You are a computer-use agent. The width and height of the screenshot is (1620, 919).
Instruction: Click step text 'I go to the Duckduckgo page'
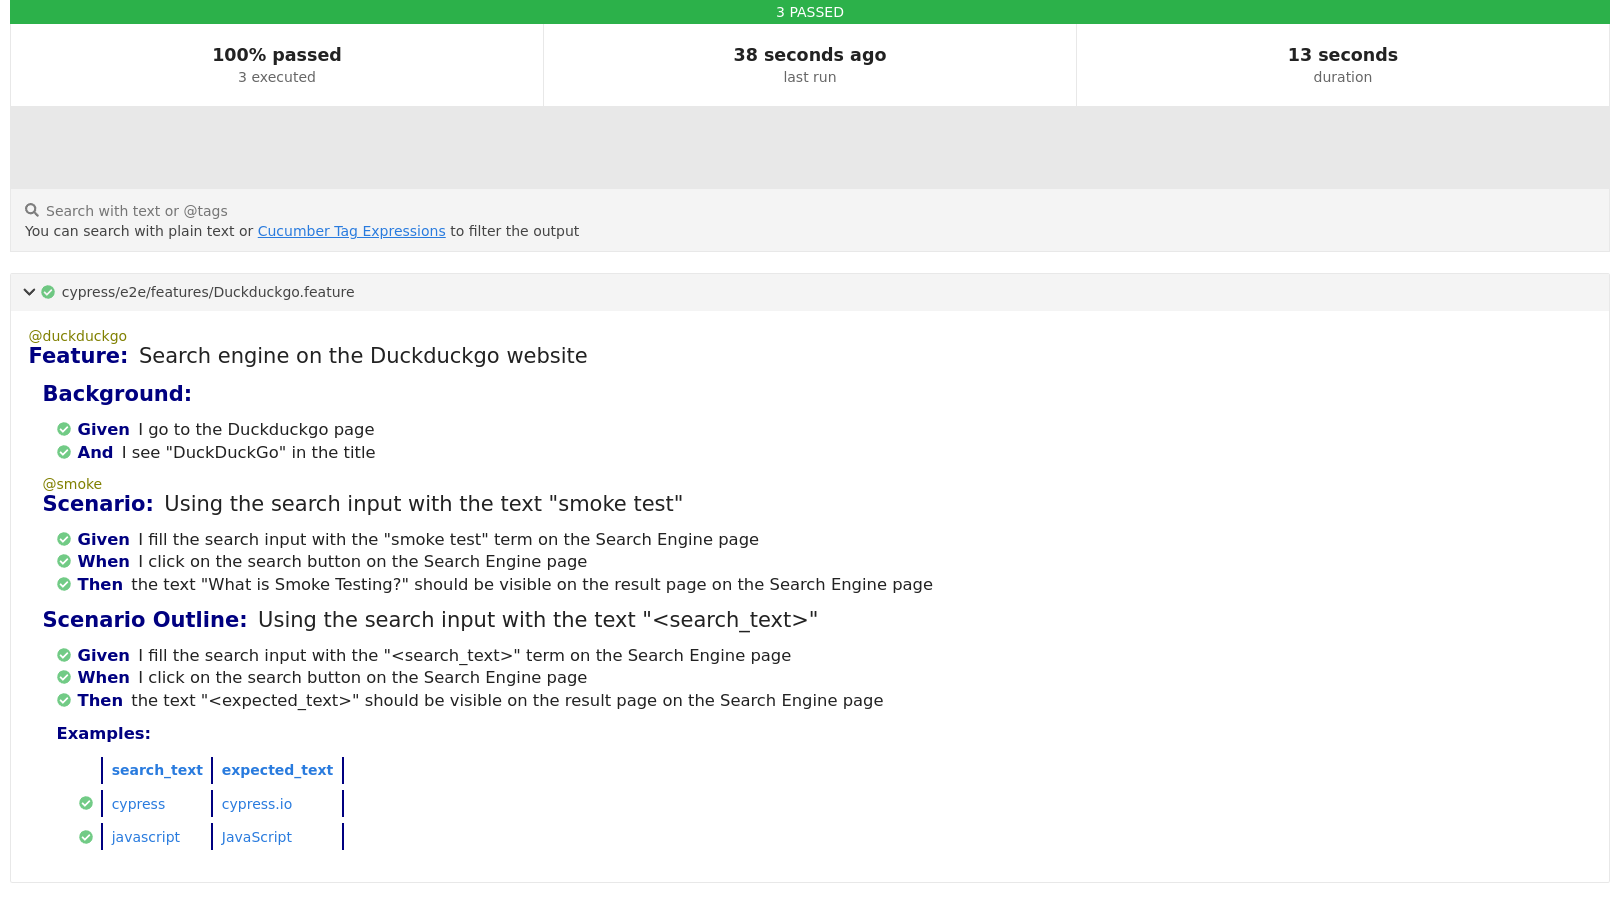coord(256,429)
